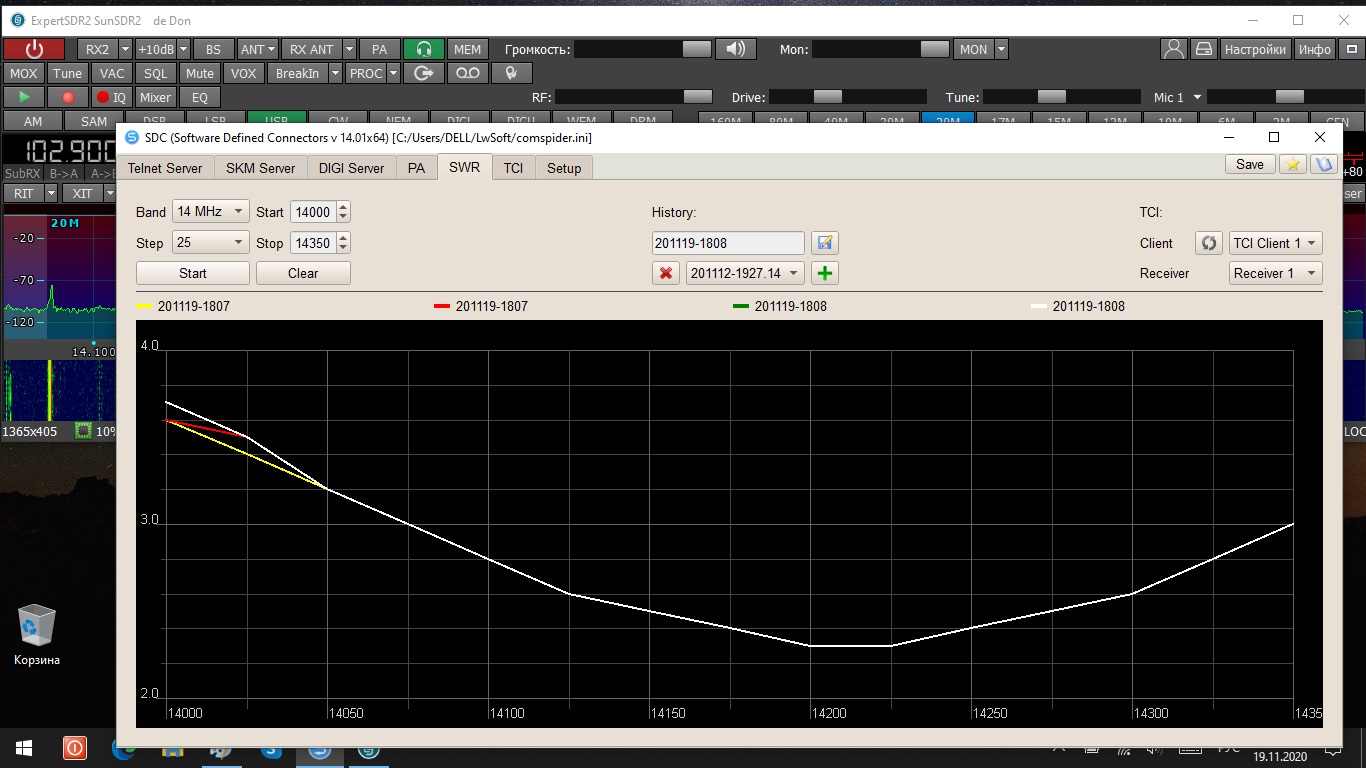Click the book icon next to the star
This screenshot has width=1366, height=768.
[x=1325, y=164]
